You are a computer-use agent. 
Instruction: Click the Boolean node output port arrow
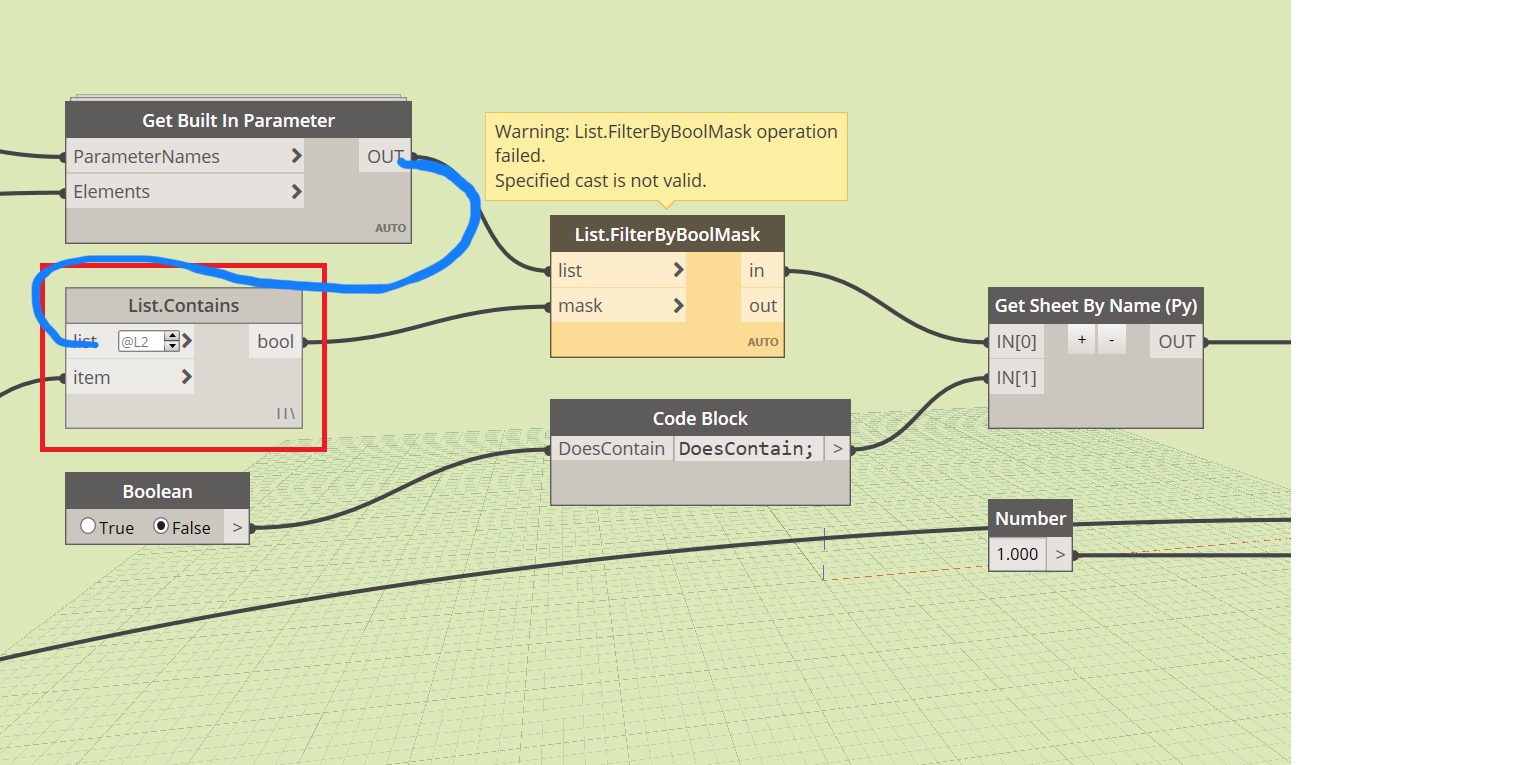[x=236, y=527]
